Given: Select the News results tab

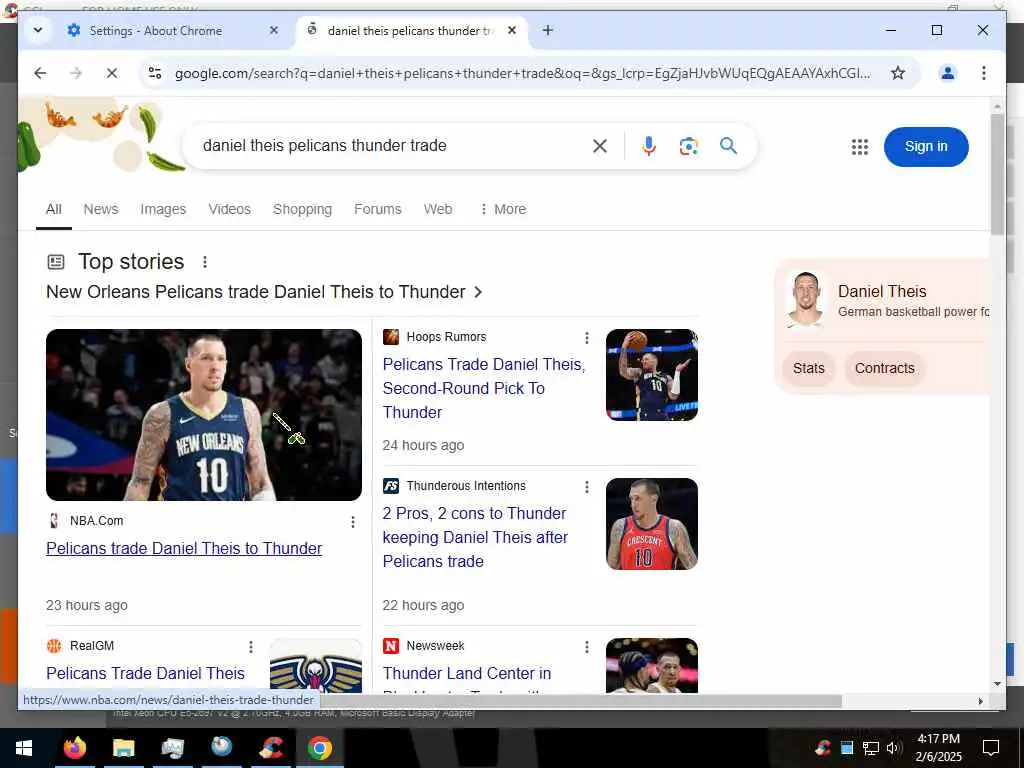Looking at the screenshot, I should (101, 209).
